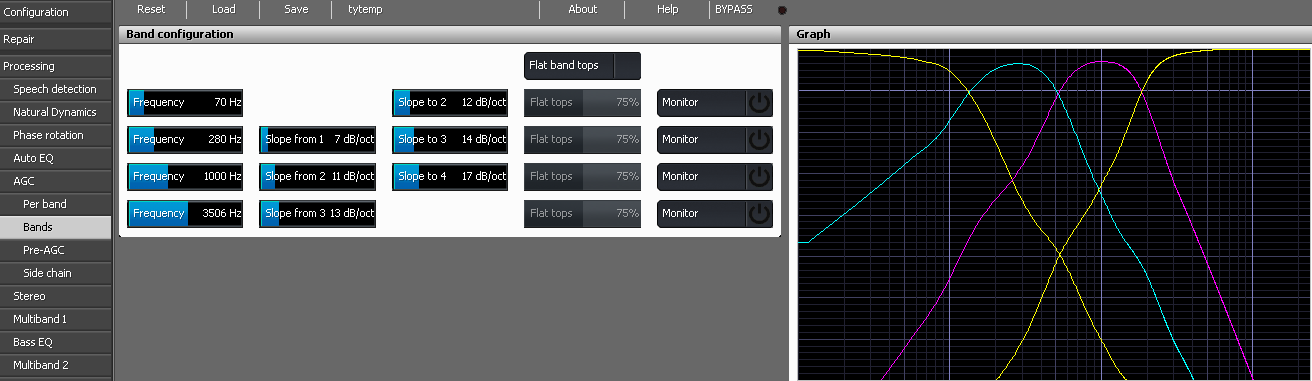Image resolution: width=1312 pixels, height=381 pixels.
Task: Click the Reset button
Action: pyautogui.click(x=151, y=9)
